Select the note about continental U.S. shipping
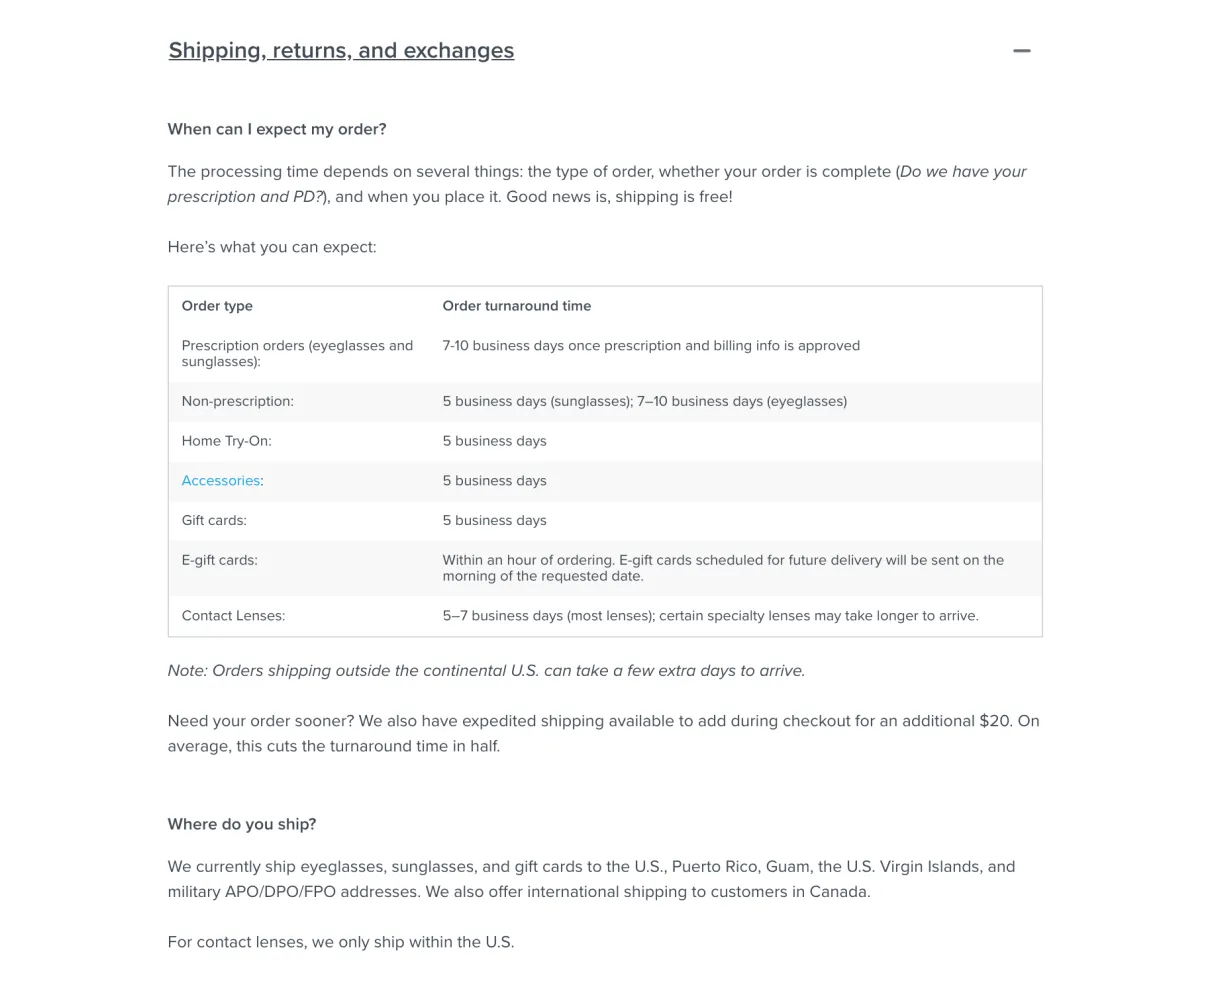Screen dimensions: 1220x1001 pos(486,670)
